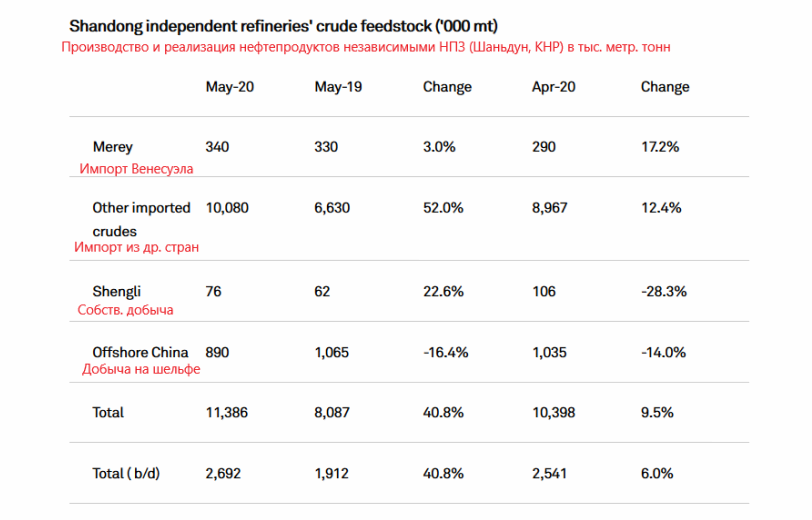Click the "Shengli" row label
Screen dimensions: 812x520
[x=116, y=291]
